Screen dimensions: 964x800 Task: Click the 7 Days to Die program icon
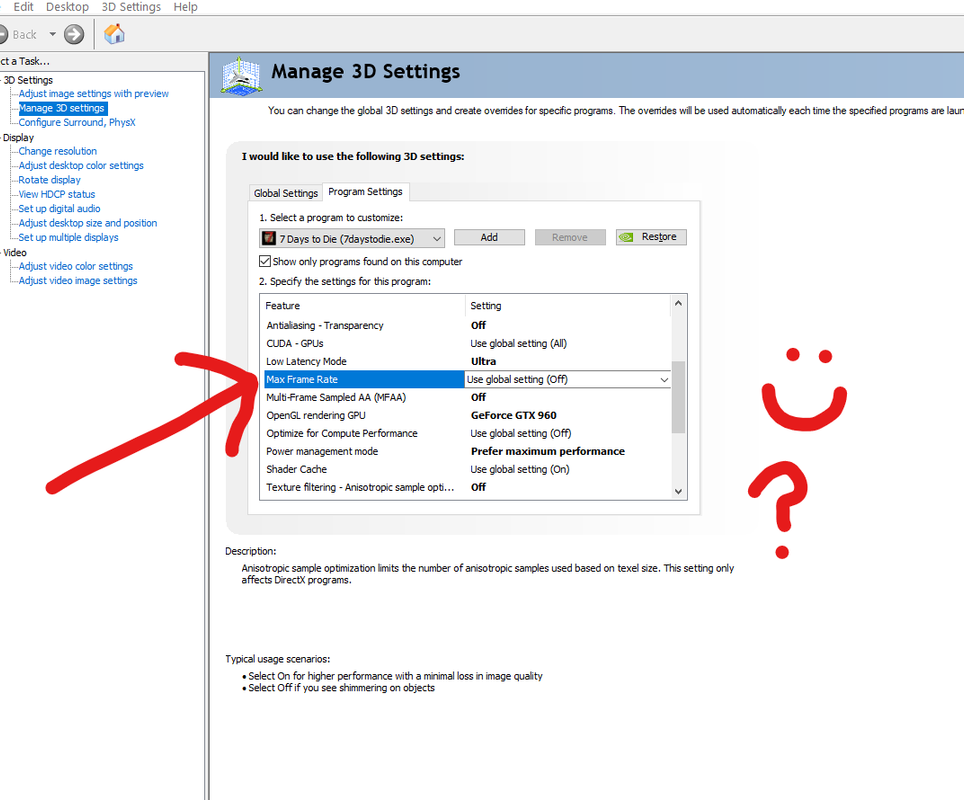269,238
